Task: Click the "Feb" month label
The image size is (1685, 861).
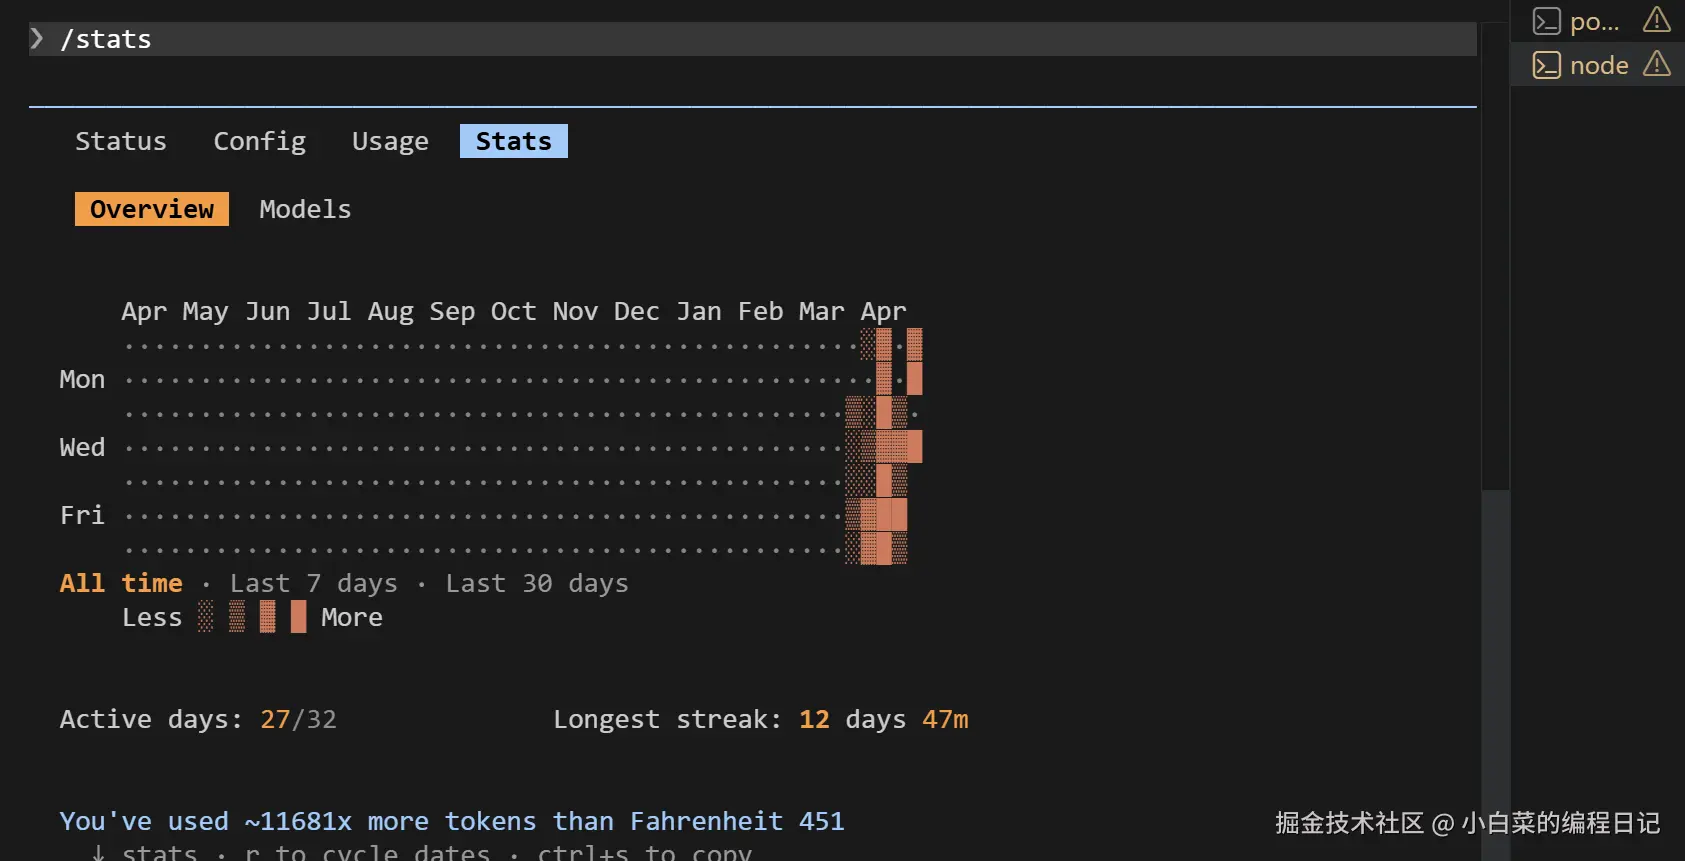Action: (760, 311)
